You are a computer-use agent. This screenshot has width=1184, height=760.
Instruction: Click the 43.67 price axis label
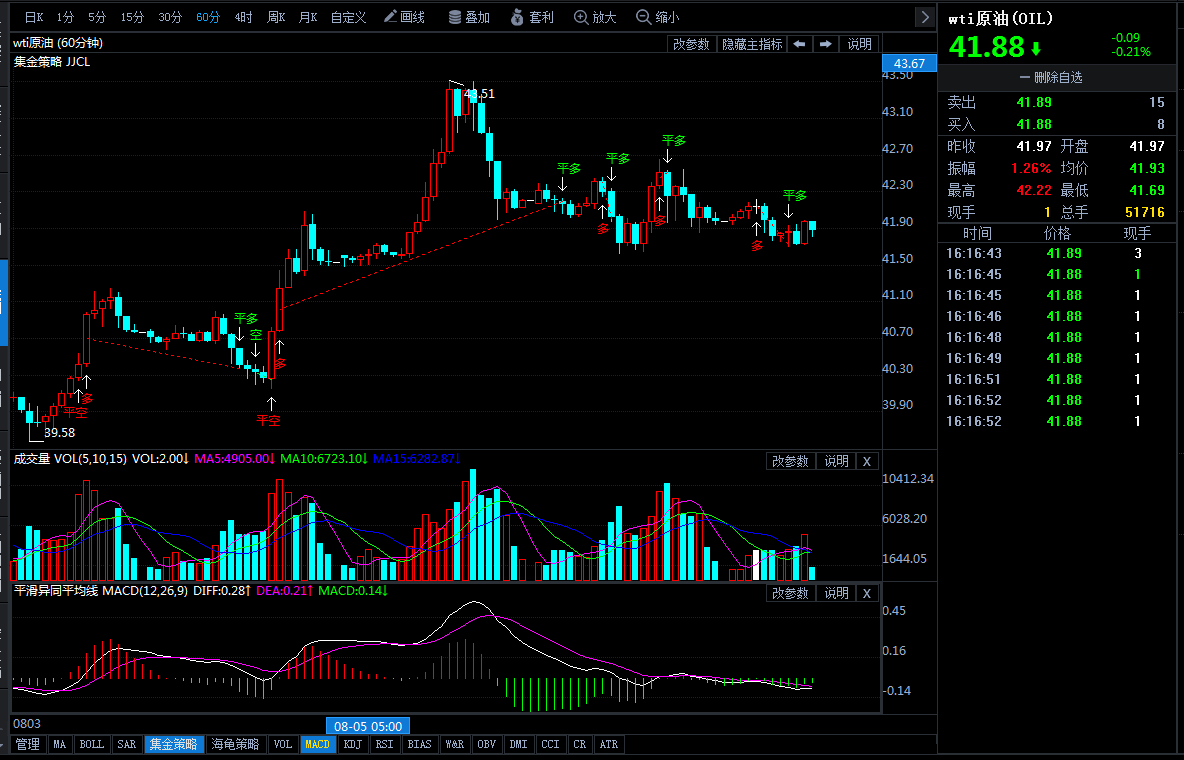pos(909,63)
